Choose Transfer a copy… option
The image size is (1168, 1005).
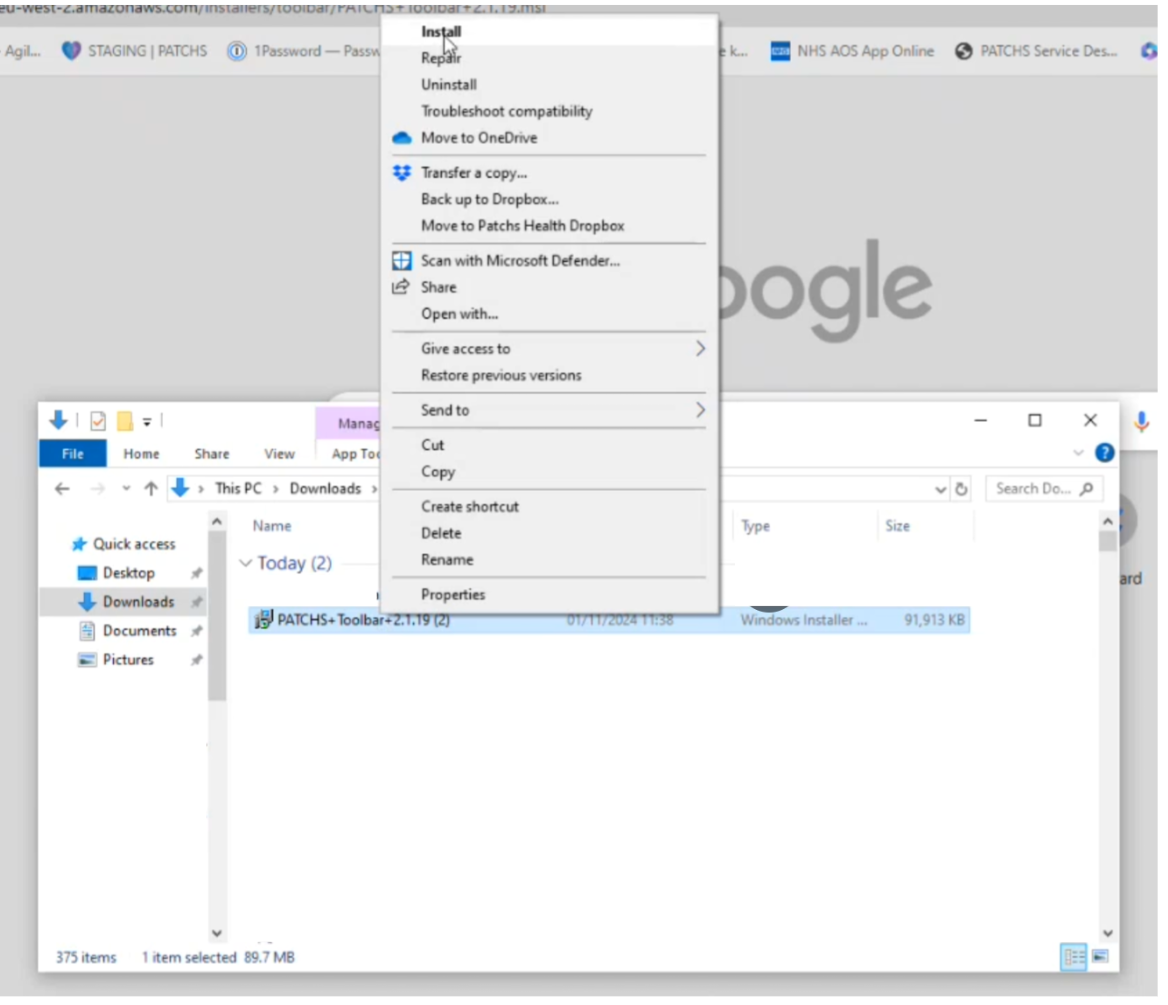(x=474, y=173)
